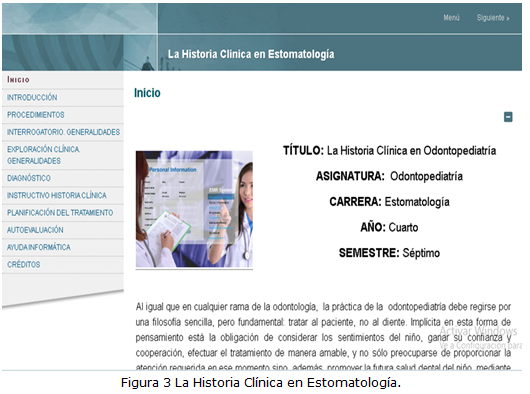
Task: Collapse the Inicio section with the minus icon
Action: (x=508, y=117)
